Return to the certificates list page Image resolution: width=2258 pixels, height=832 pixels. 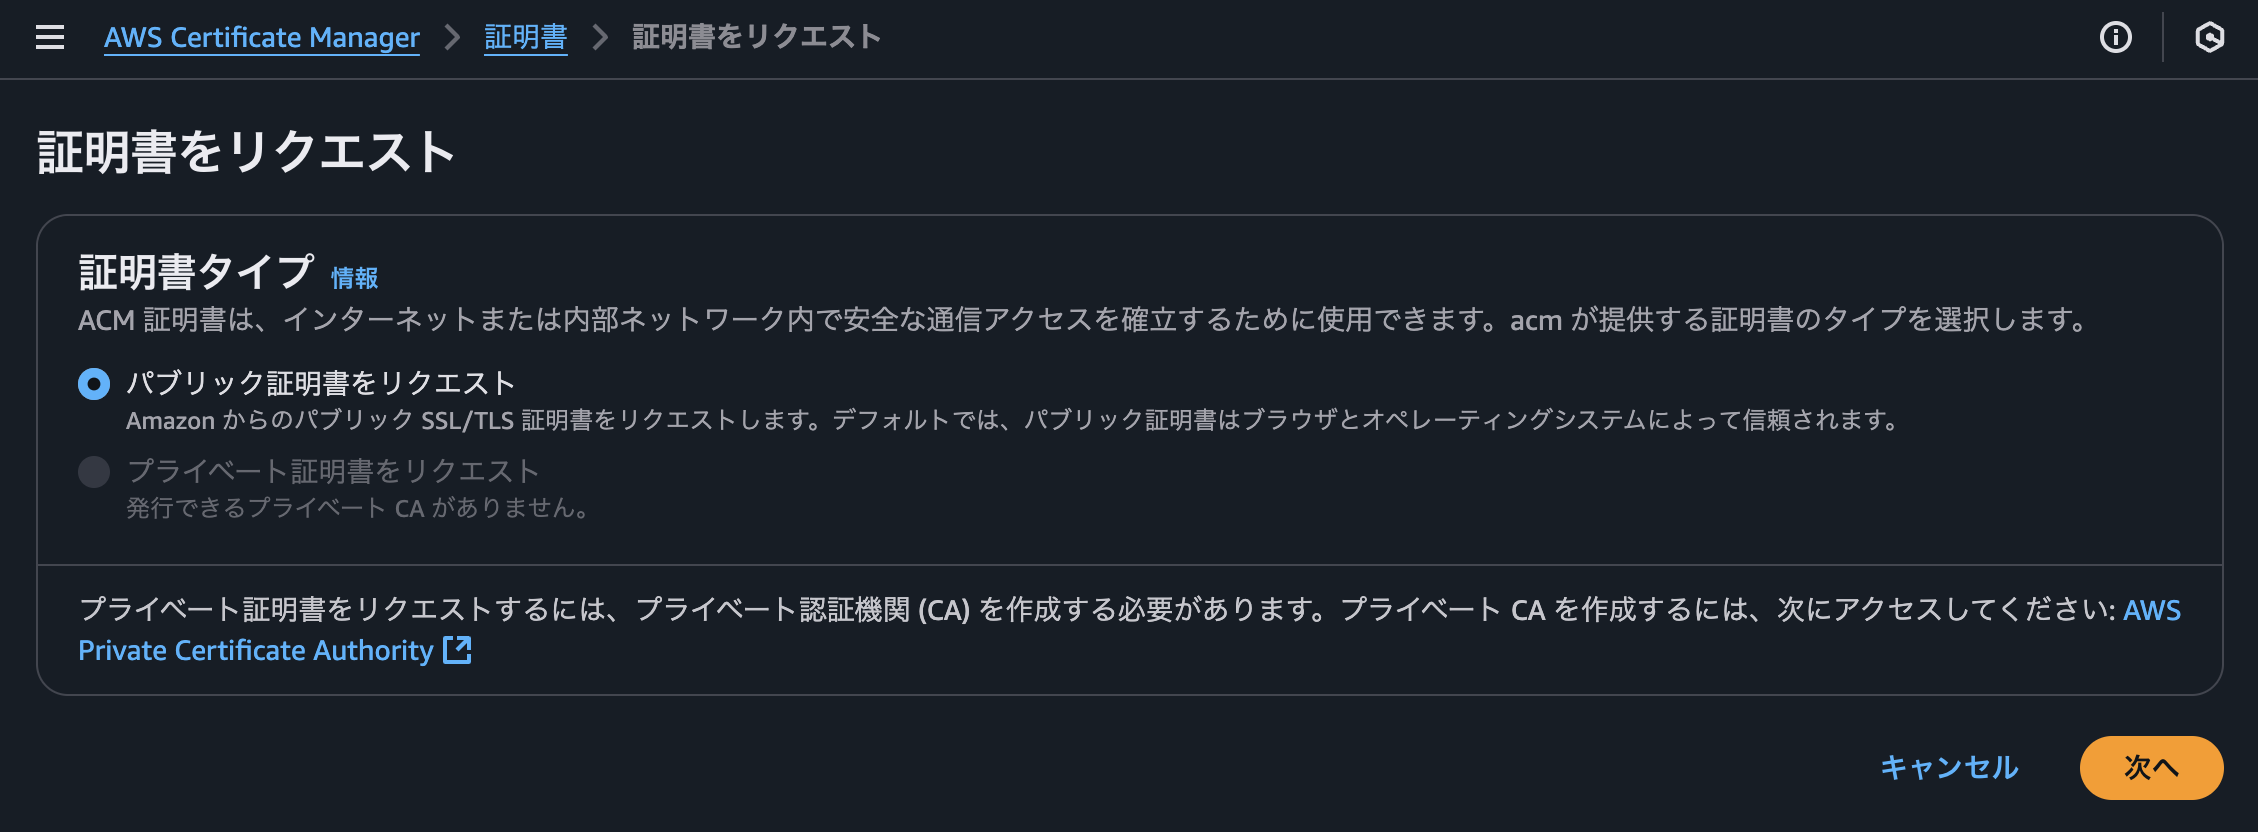[x=525, y=36]
